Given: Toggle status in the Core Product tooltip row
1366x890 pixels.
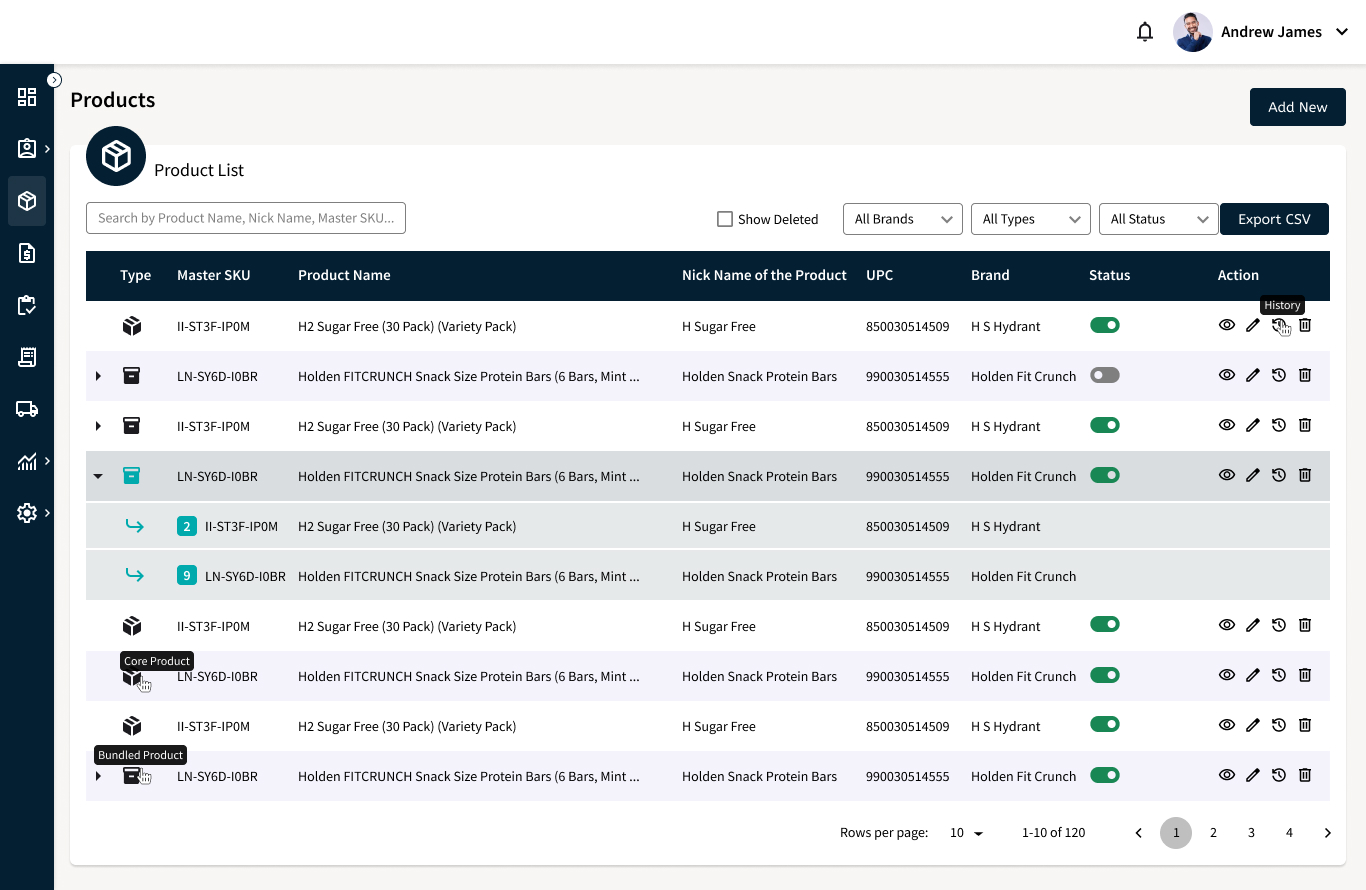Looking at the screenshot, I should click(x=1104, y=675).
